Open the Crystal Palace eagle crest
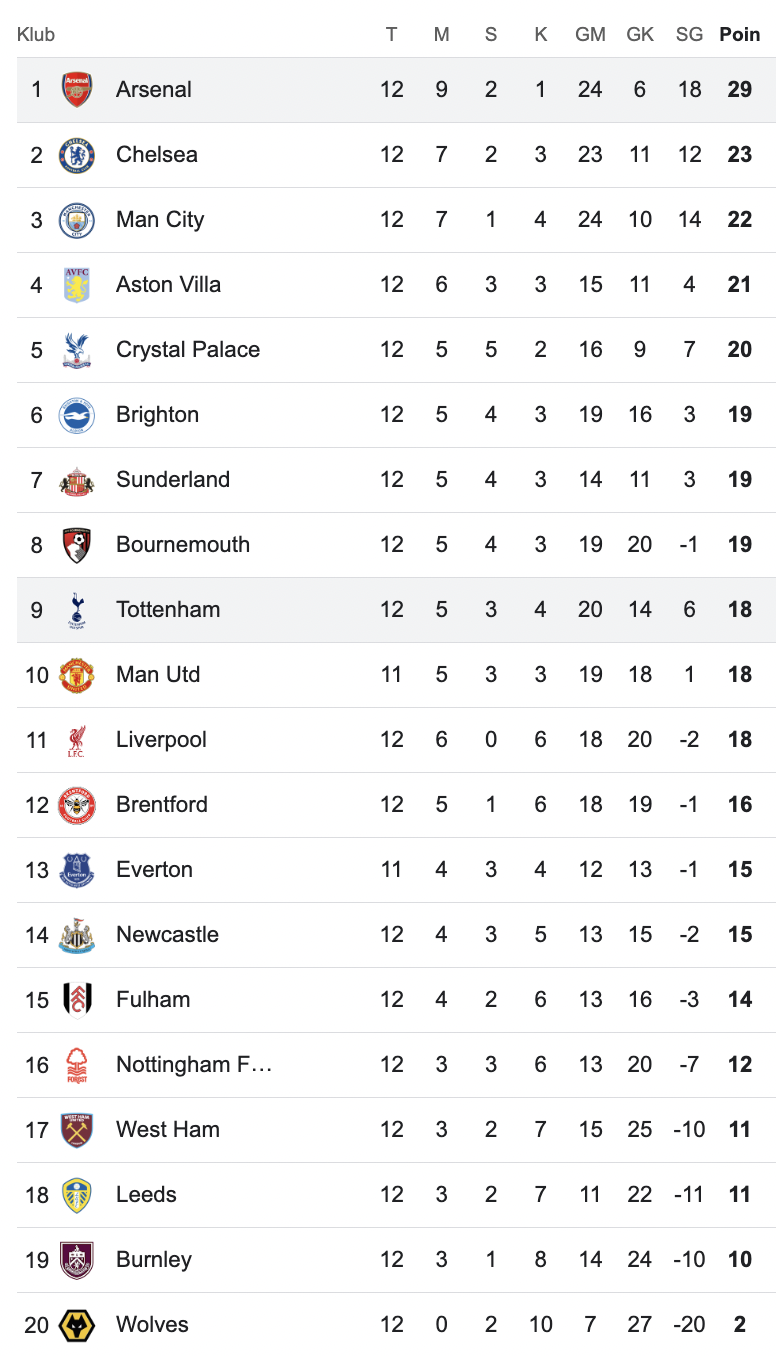This screenshot has height=1356, width=776. (77, 350)
